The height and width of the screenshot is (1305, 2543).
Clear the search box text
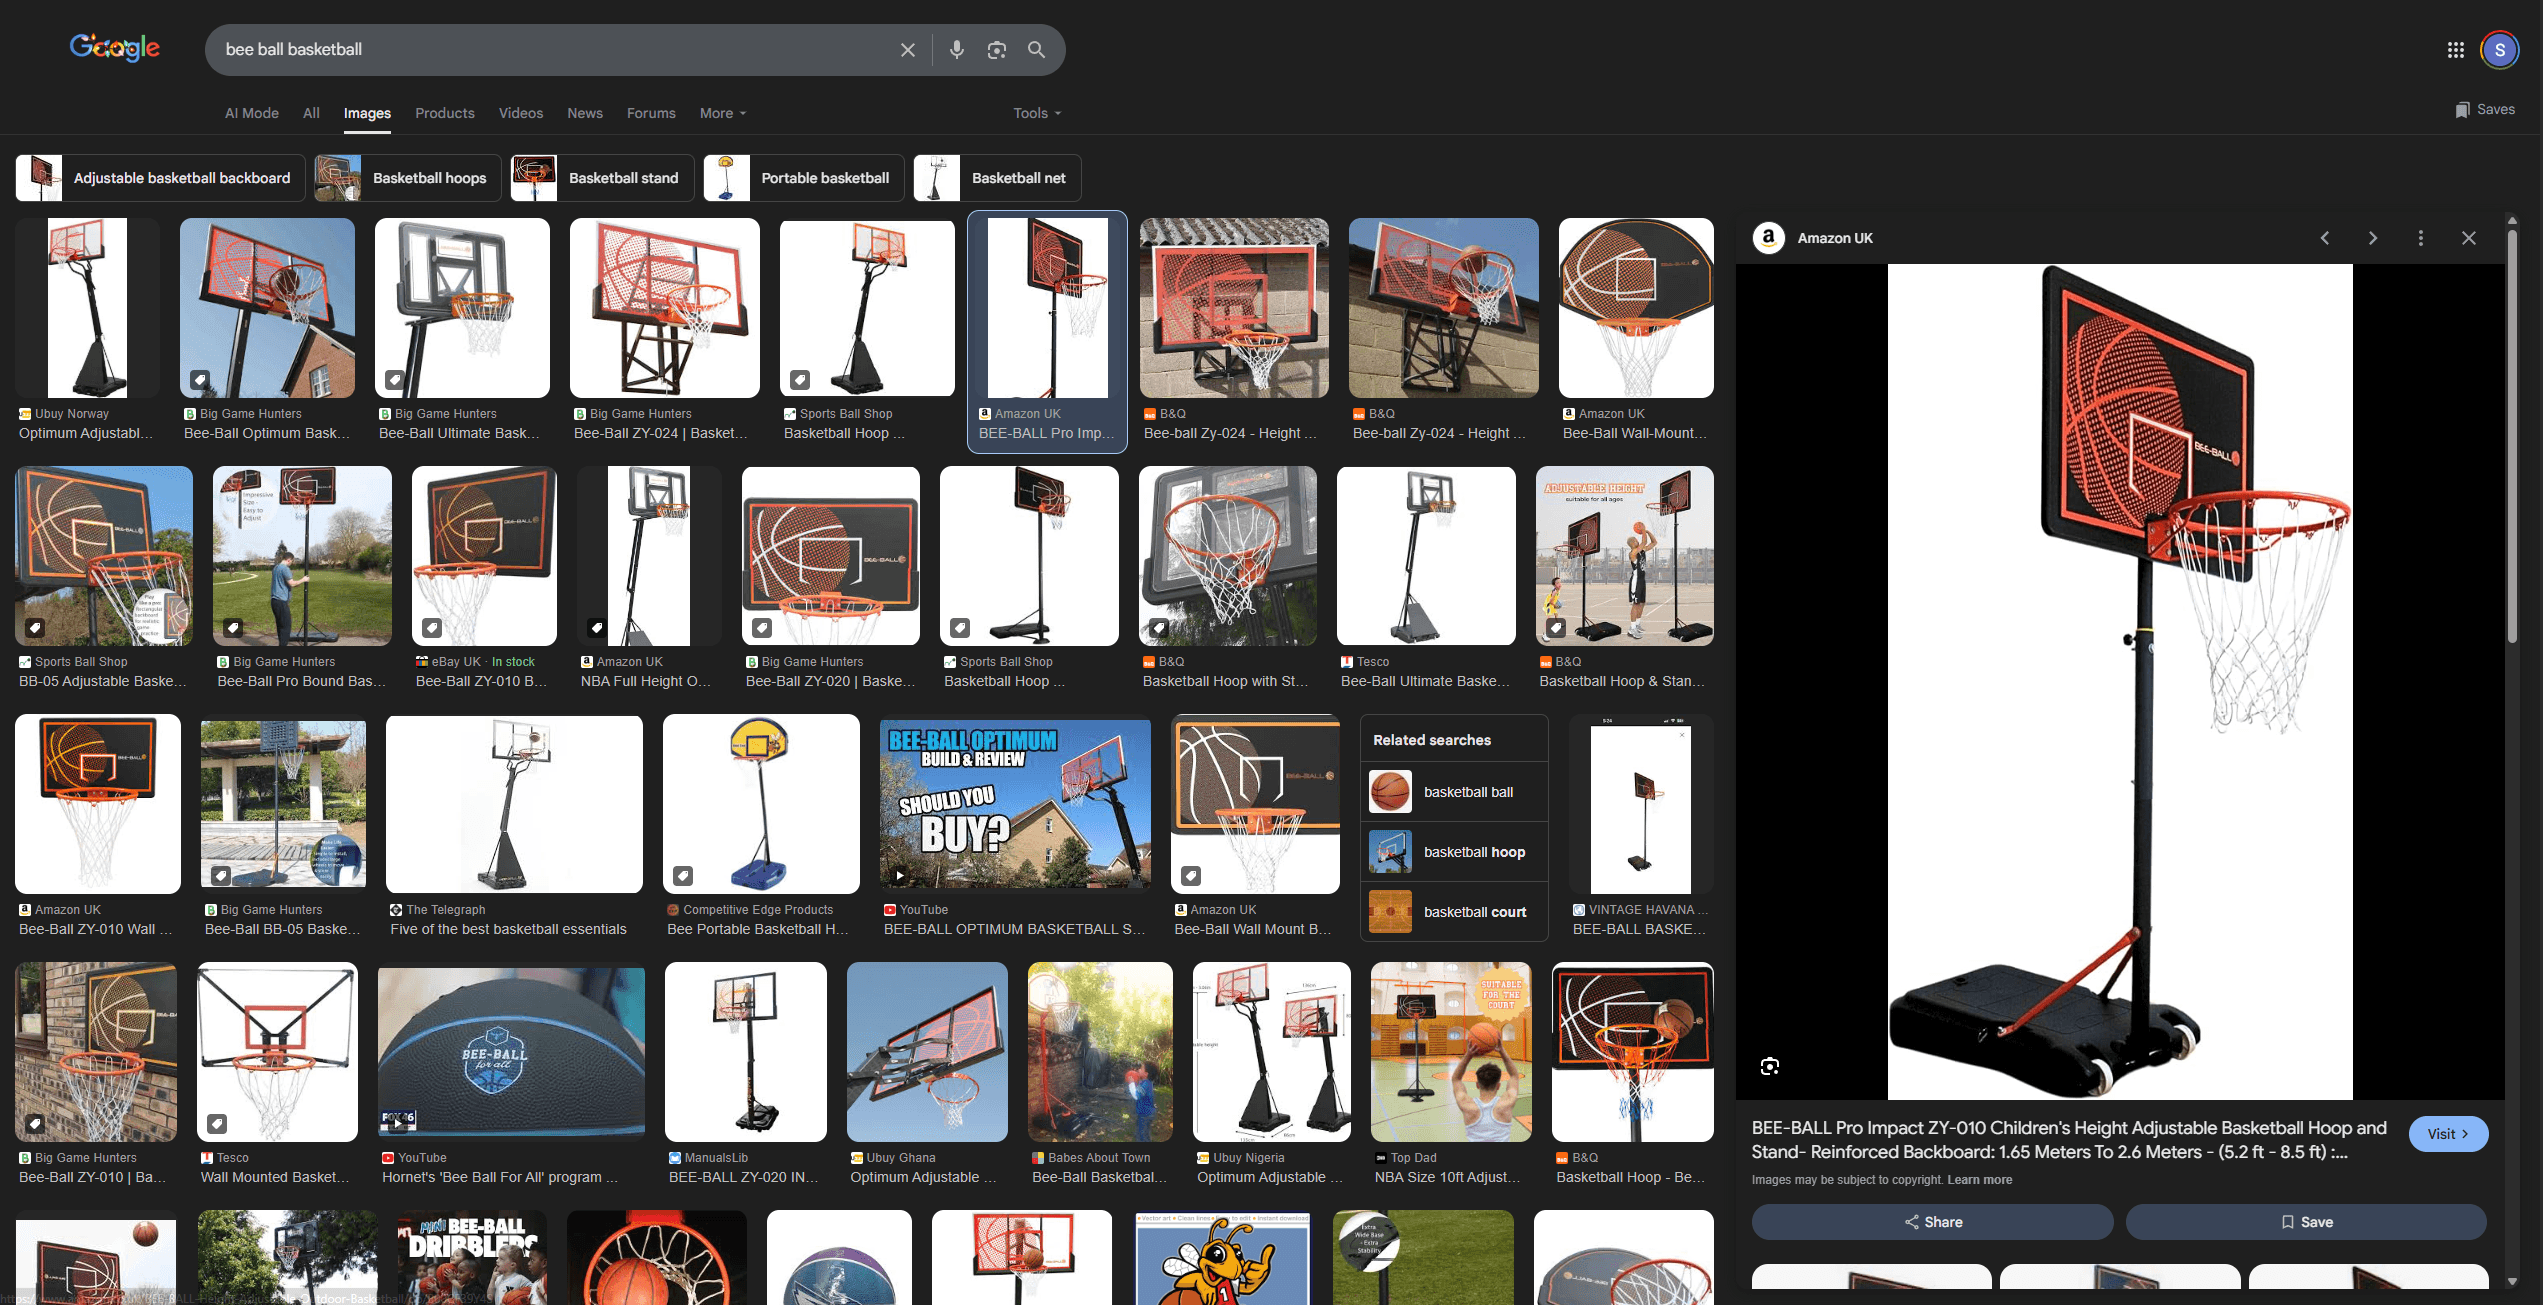pyautogui.click(x=907, y=50)
